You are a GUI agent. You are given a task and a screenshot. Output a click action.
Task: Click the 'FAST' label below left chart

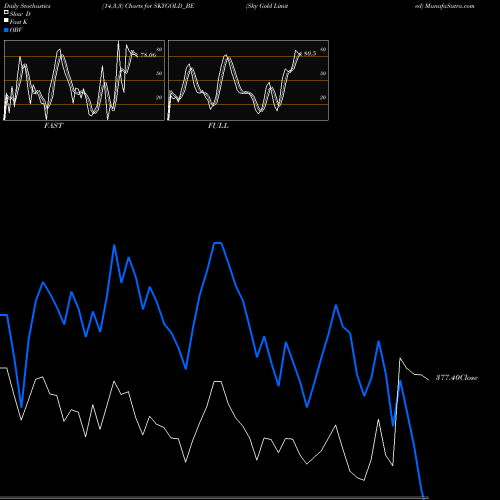click(x=53, y=126)
